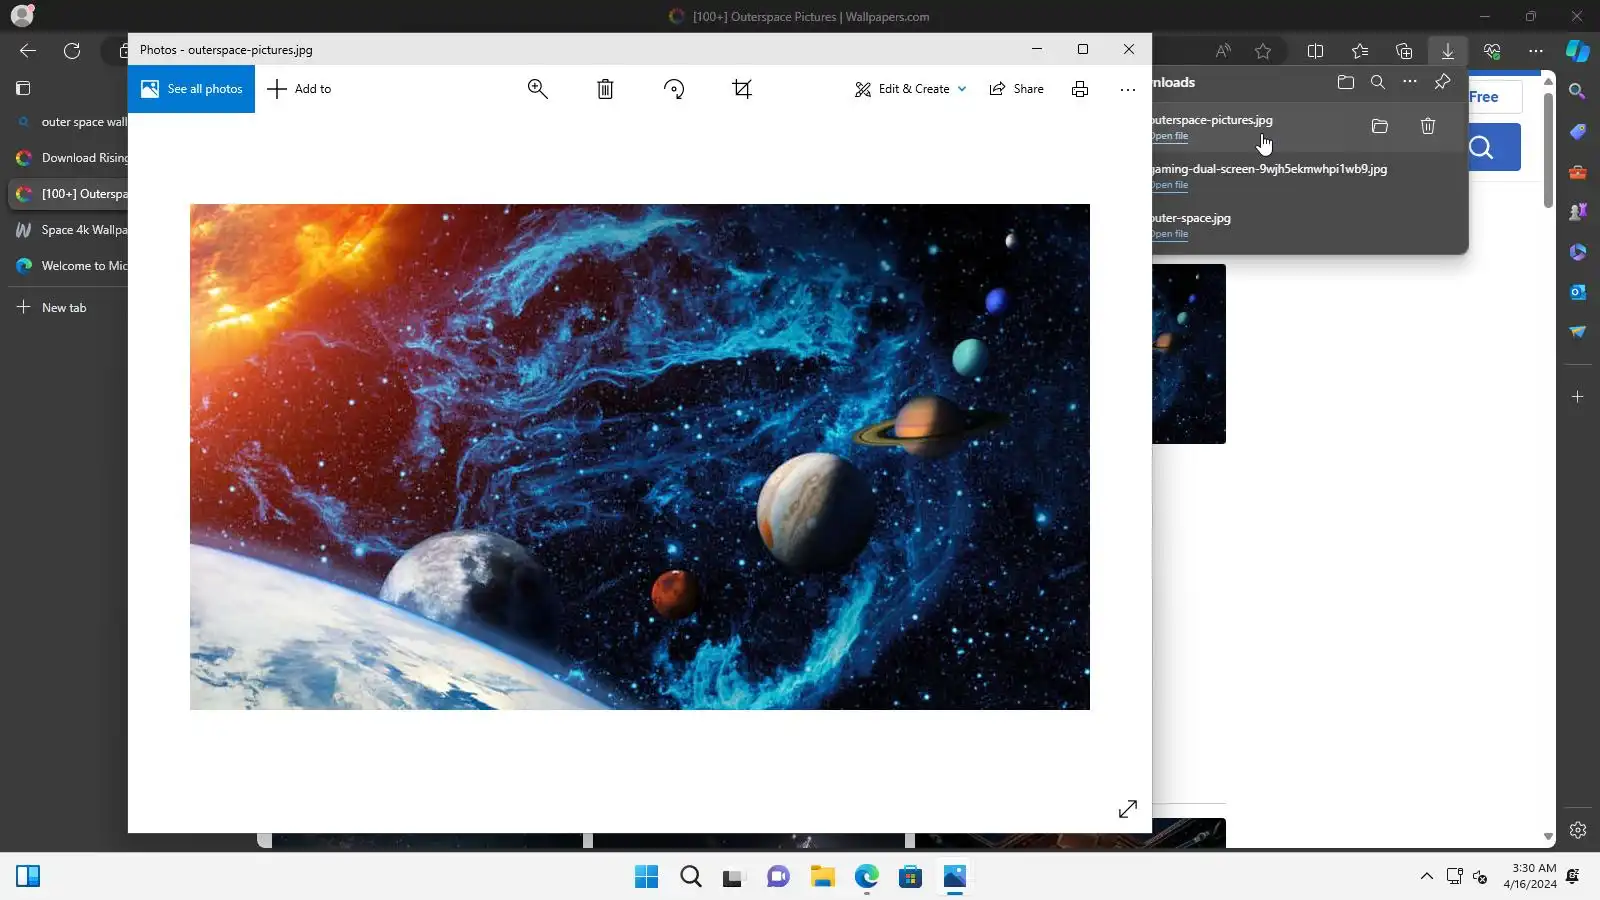Viewport: 1600px width, 900px height.
Task: Open Windows Start menu
Action: tap(647, 877)
